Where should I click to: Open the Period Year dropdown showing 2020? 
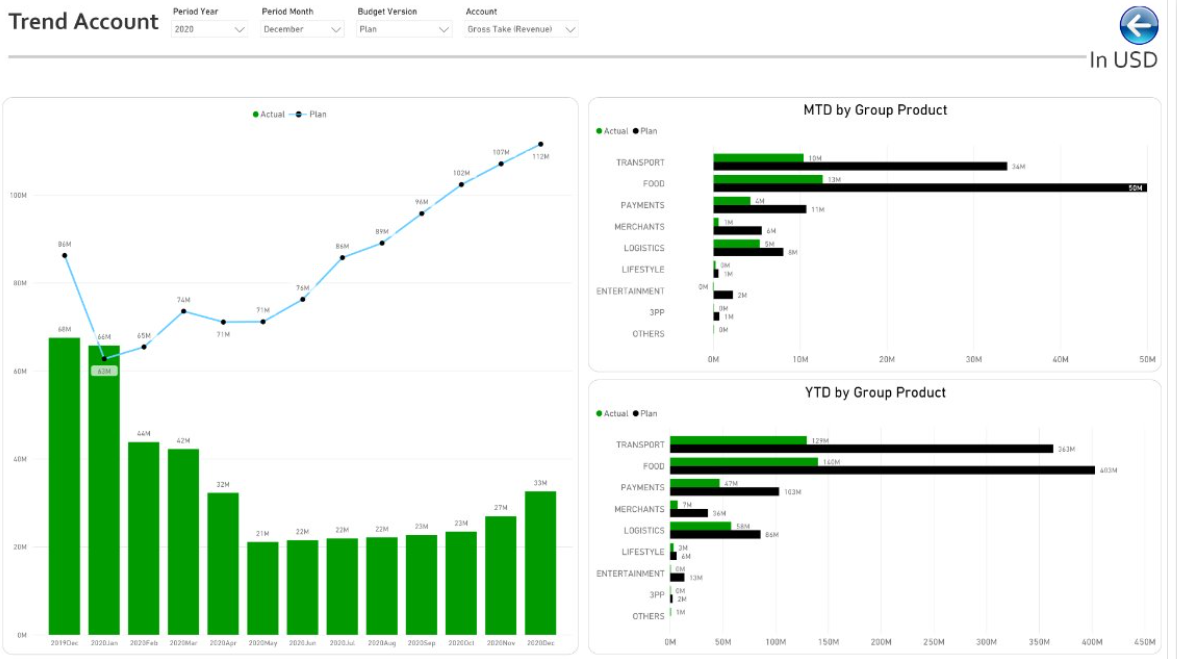point(209,29)
